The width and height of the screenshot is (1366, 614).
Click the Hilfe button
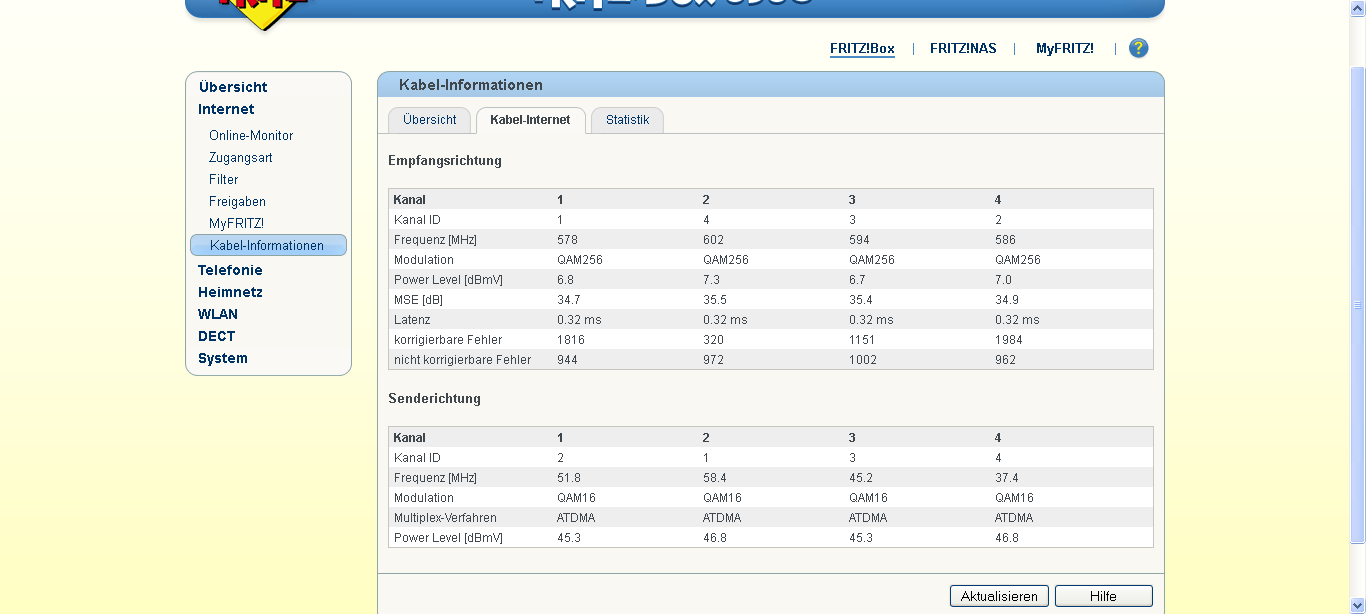click(1103, 596)
